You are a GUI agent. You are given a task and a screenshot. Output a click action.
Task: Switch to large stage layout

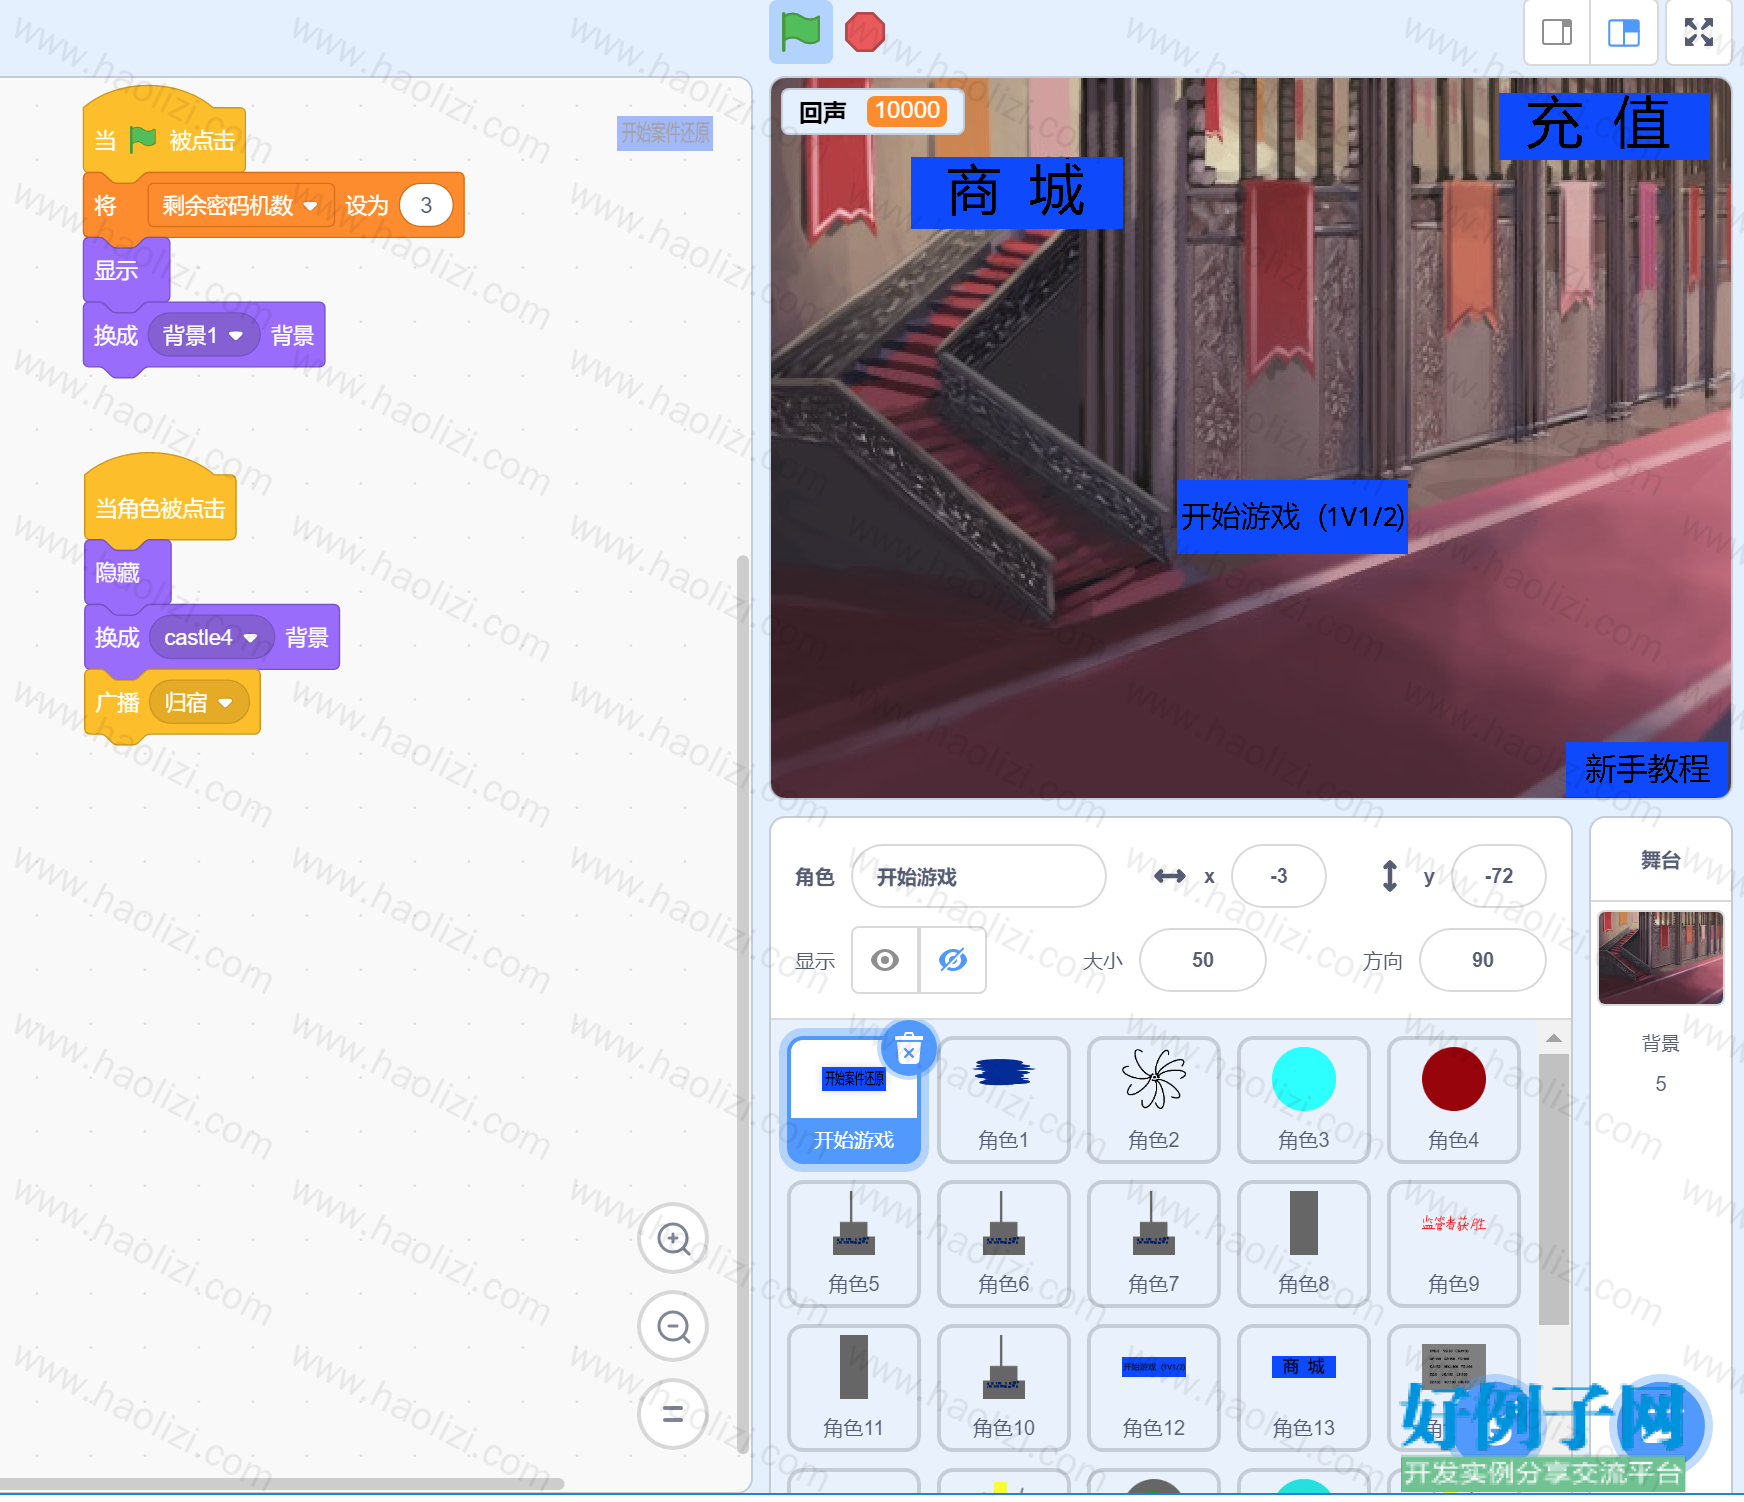pos(1624,32)
